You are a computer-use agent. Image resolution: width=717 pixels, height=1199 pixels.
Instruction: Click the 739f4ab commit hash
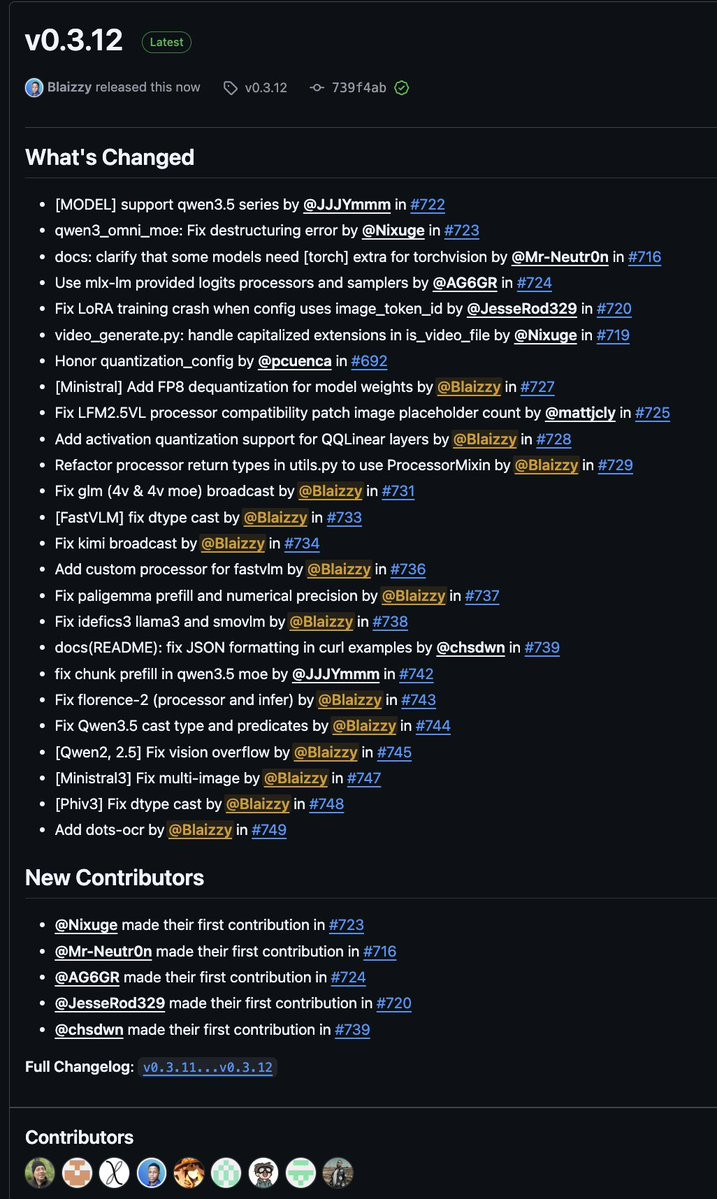[358, 88]
